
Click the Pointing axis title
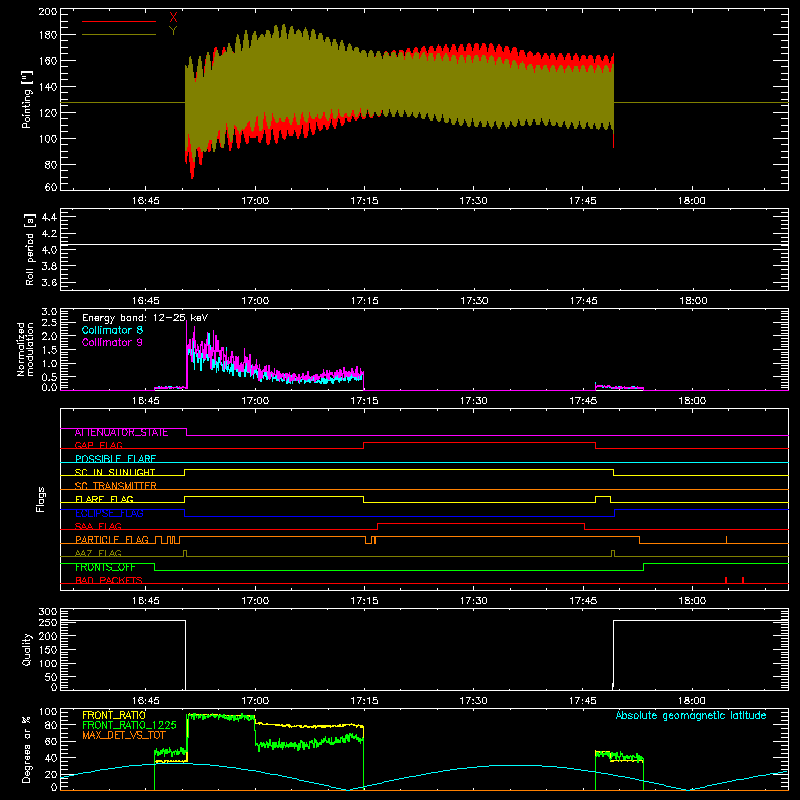[x=27, y=99]
